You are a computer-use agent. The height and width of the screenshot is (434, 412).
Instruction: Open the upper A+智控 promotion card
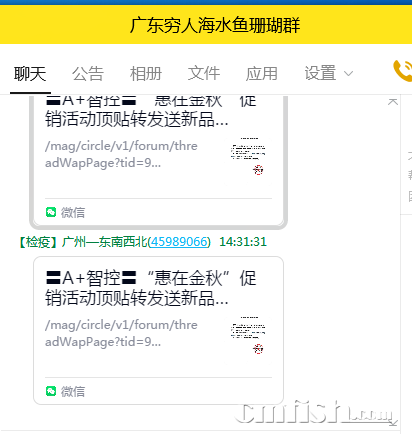click(x=158, y=160)
